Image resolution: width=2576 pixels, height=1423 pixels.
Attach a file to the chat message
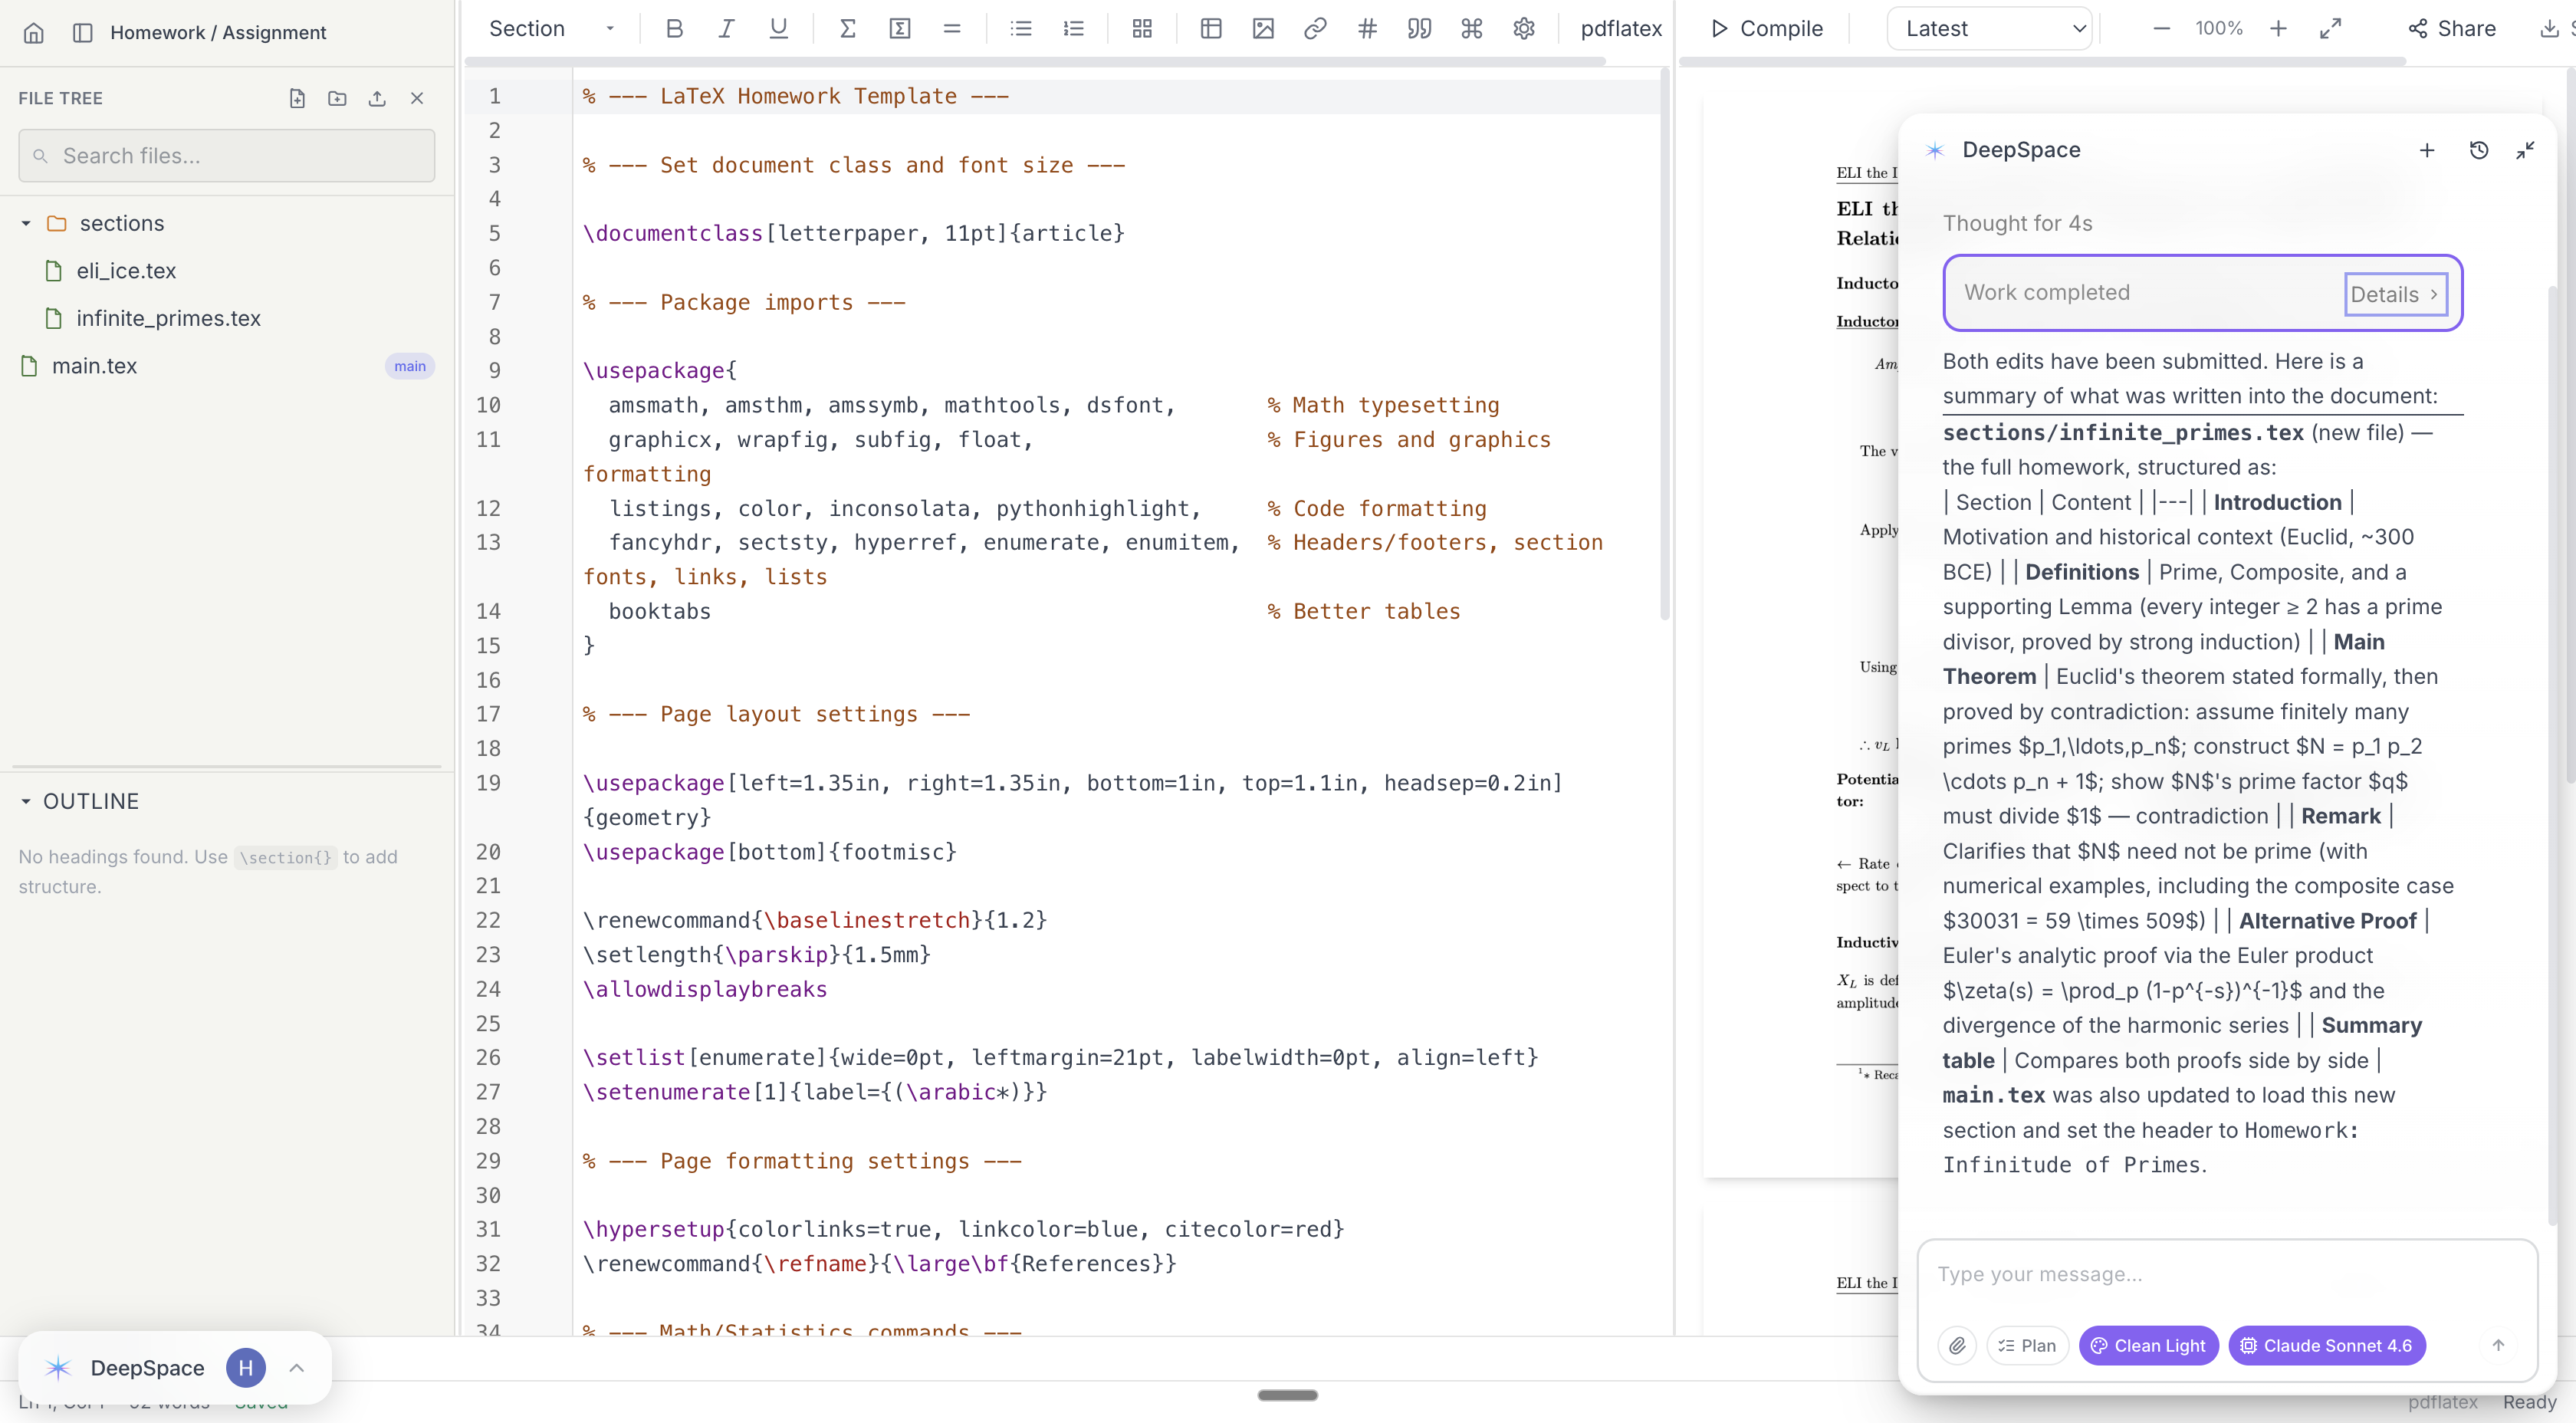click(1957, 1345)
